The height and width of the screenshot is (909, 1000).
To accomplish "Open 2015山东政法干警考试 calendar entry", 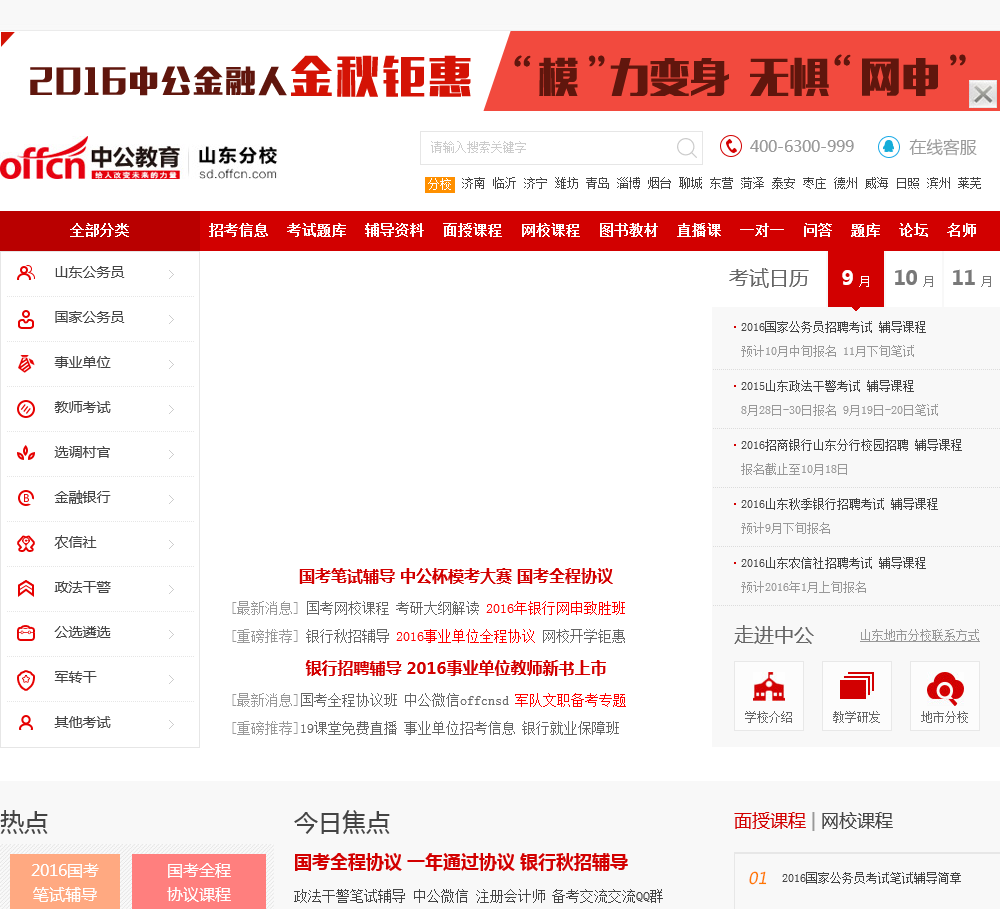I will [x=800, y=387].
